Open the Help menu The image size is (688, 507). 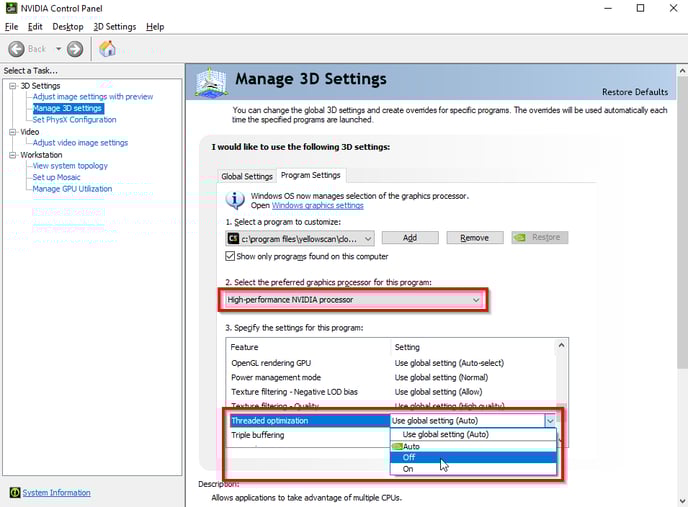(x=155, y=27)
